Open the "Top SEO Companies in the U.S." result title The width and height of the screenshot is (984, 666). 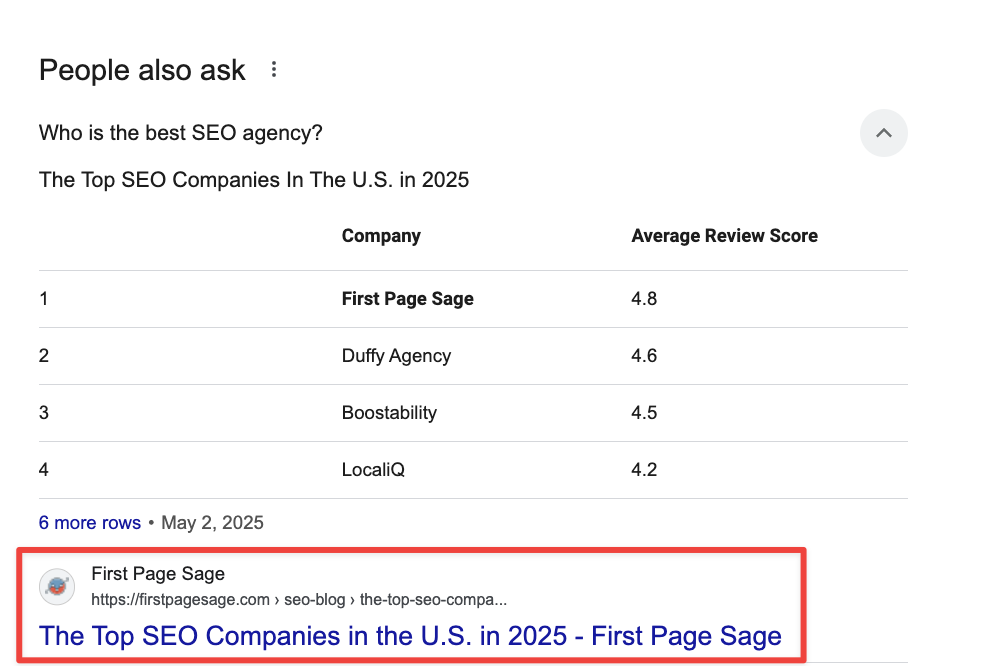[410, 636]
